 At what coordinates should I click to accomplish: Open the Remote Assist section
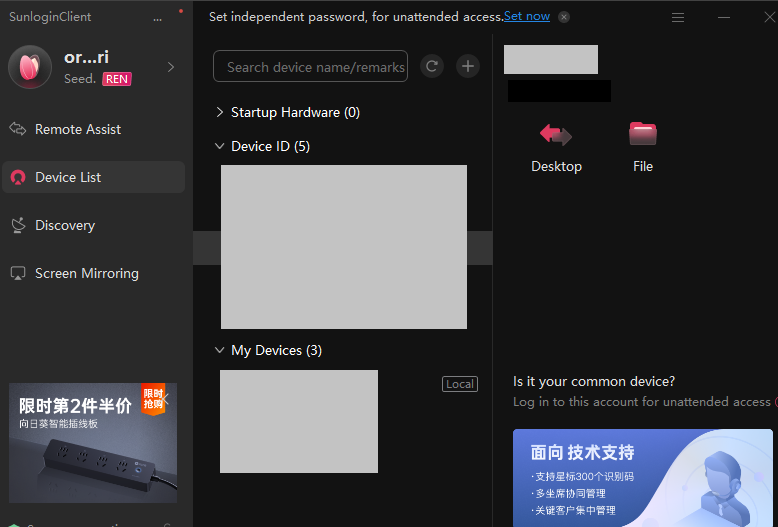(78, 130)
